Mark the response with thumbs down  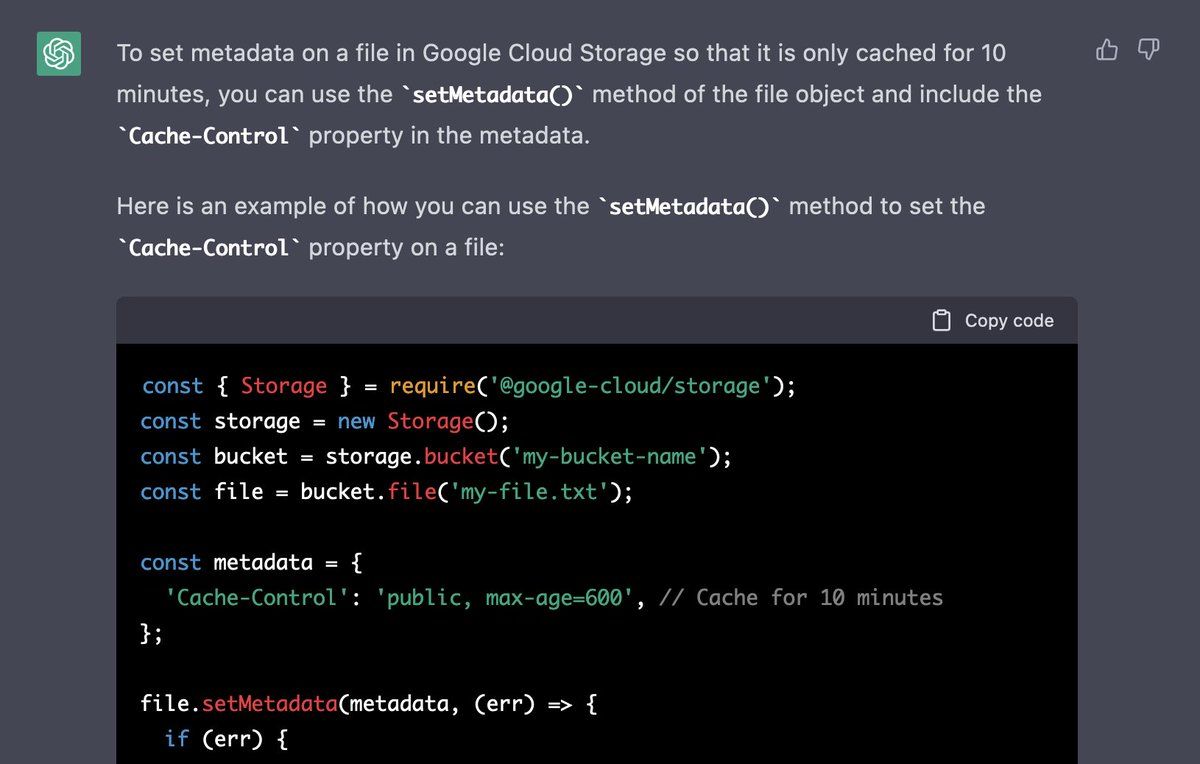(x=1149, y=49)
